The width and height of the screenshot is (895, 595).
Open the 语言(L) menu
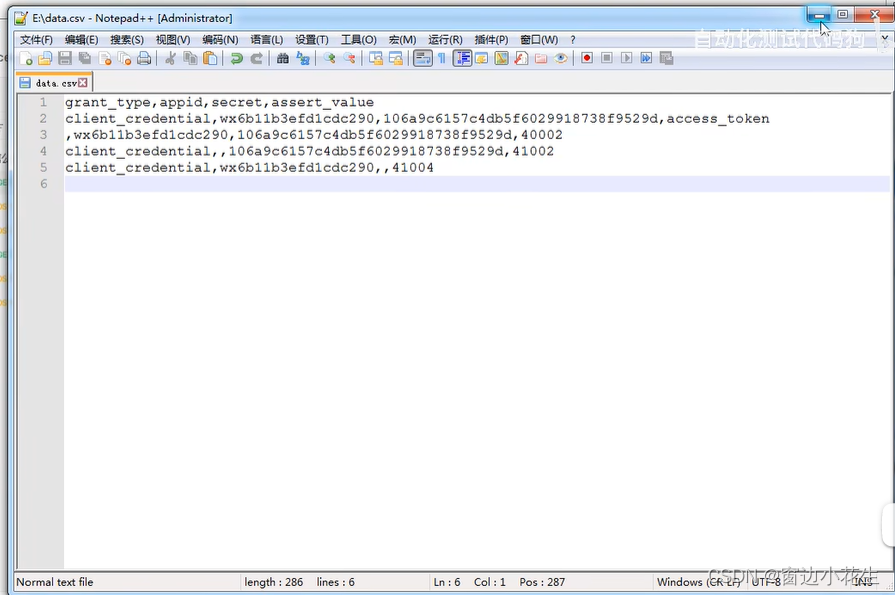(x=266, y=39)
